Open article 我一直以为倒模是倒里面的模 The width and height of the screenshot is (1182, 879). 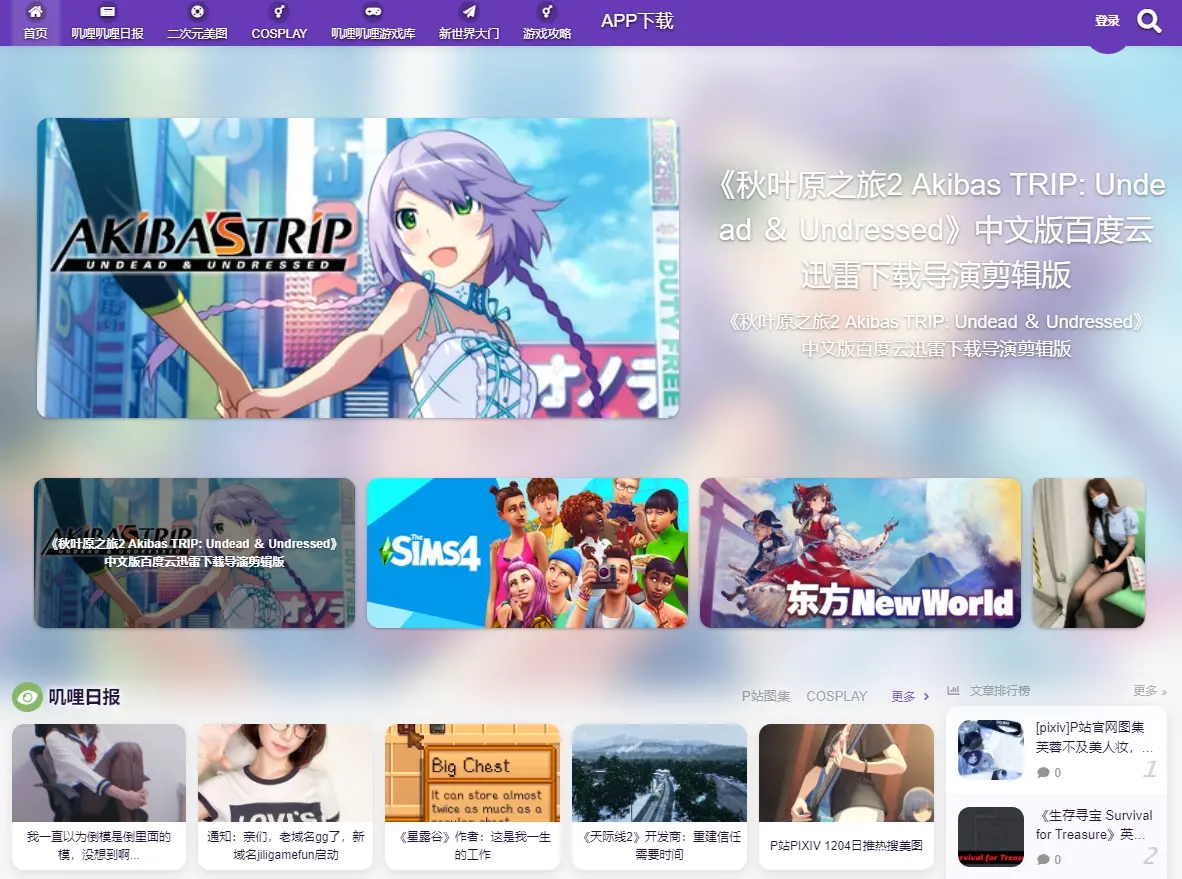click(99, 846)
